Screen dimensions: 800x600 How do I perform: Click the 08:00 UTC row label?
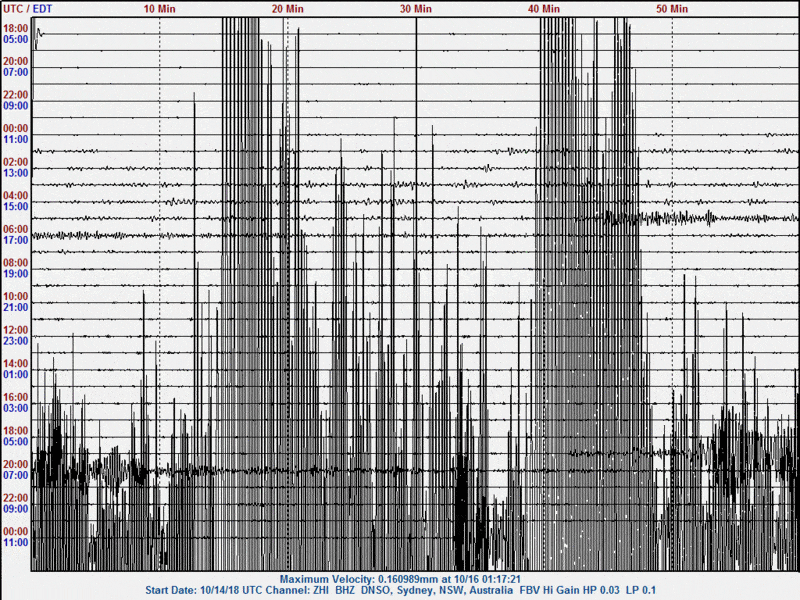[15, 263]
